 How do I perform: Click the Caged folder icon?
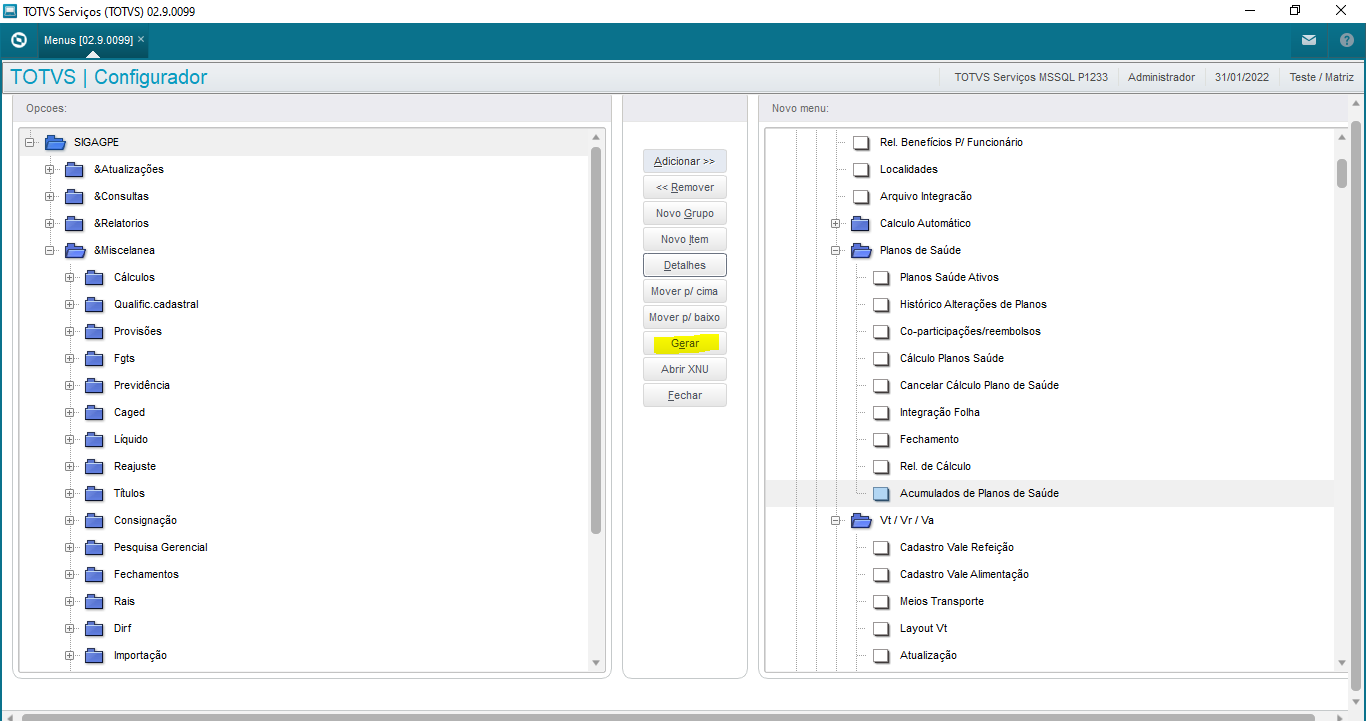click(x=95, y=412)
